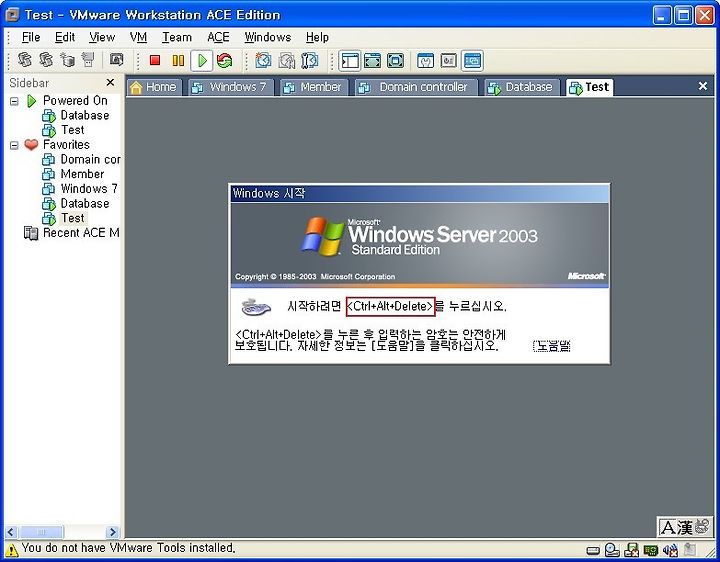Select Member in Favorites

(82, 174)
